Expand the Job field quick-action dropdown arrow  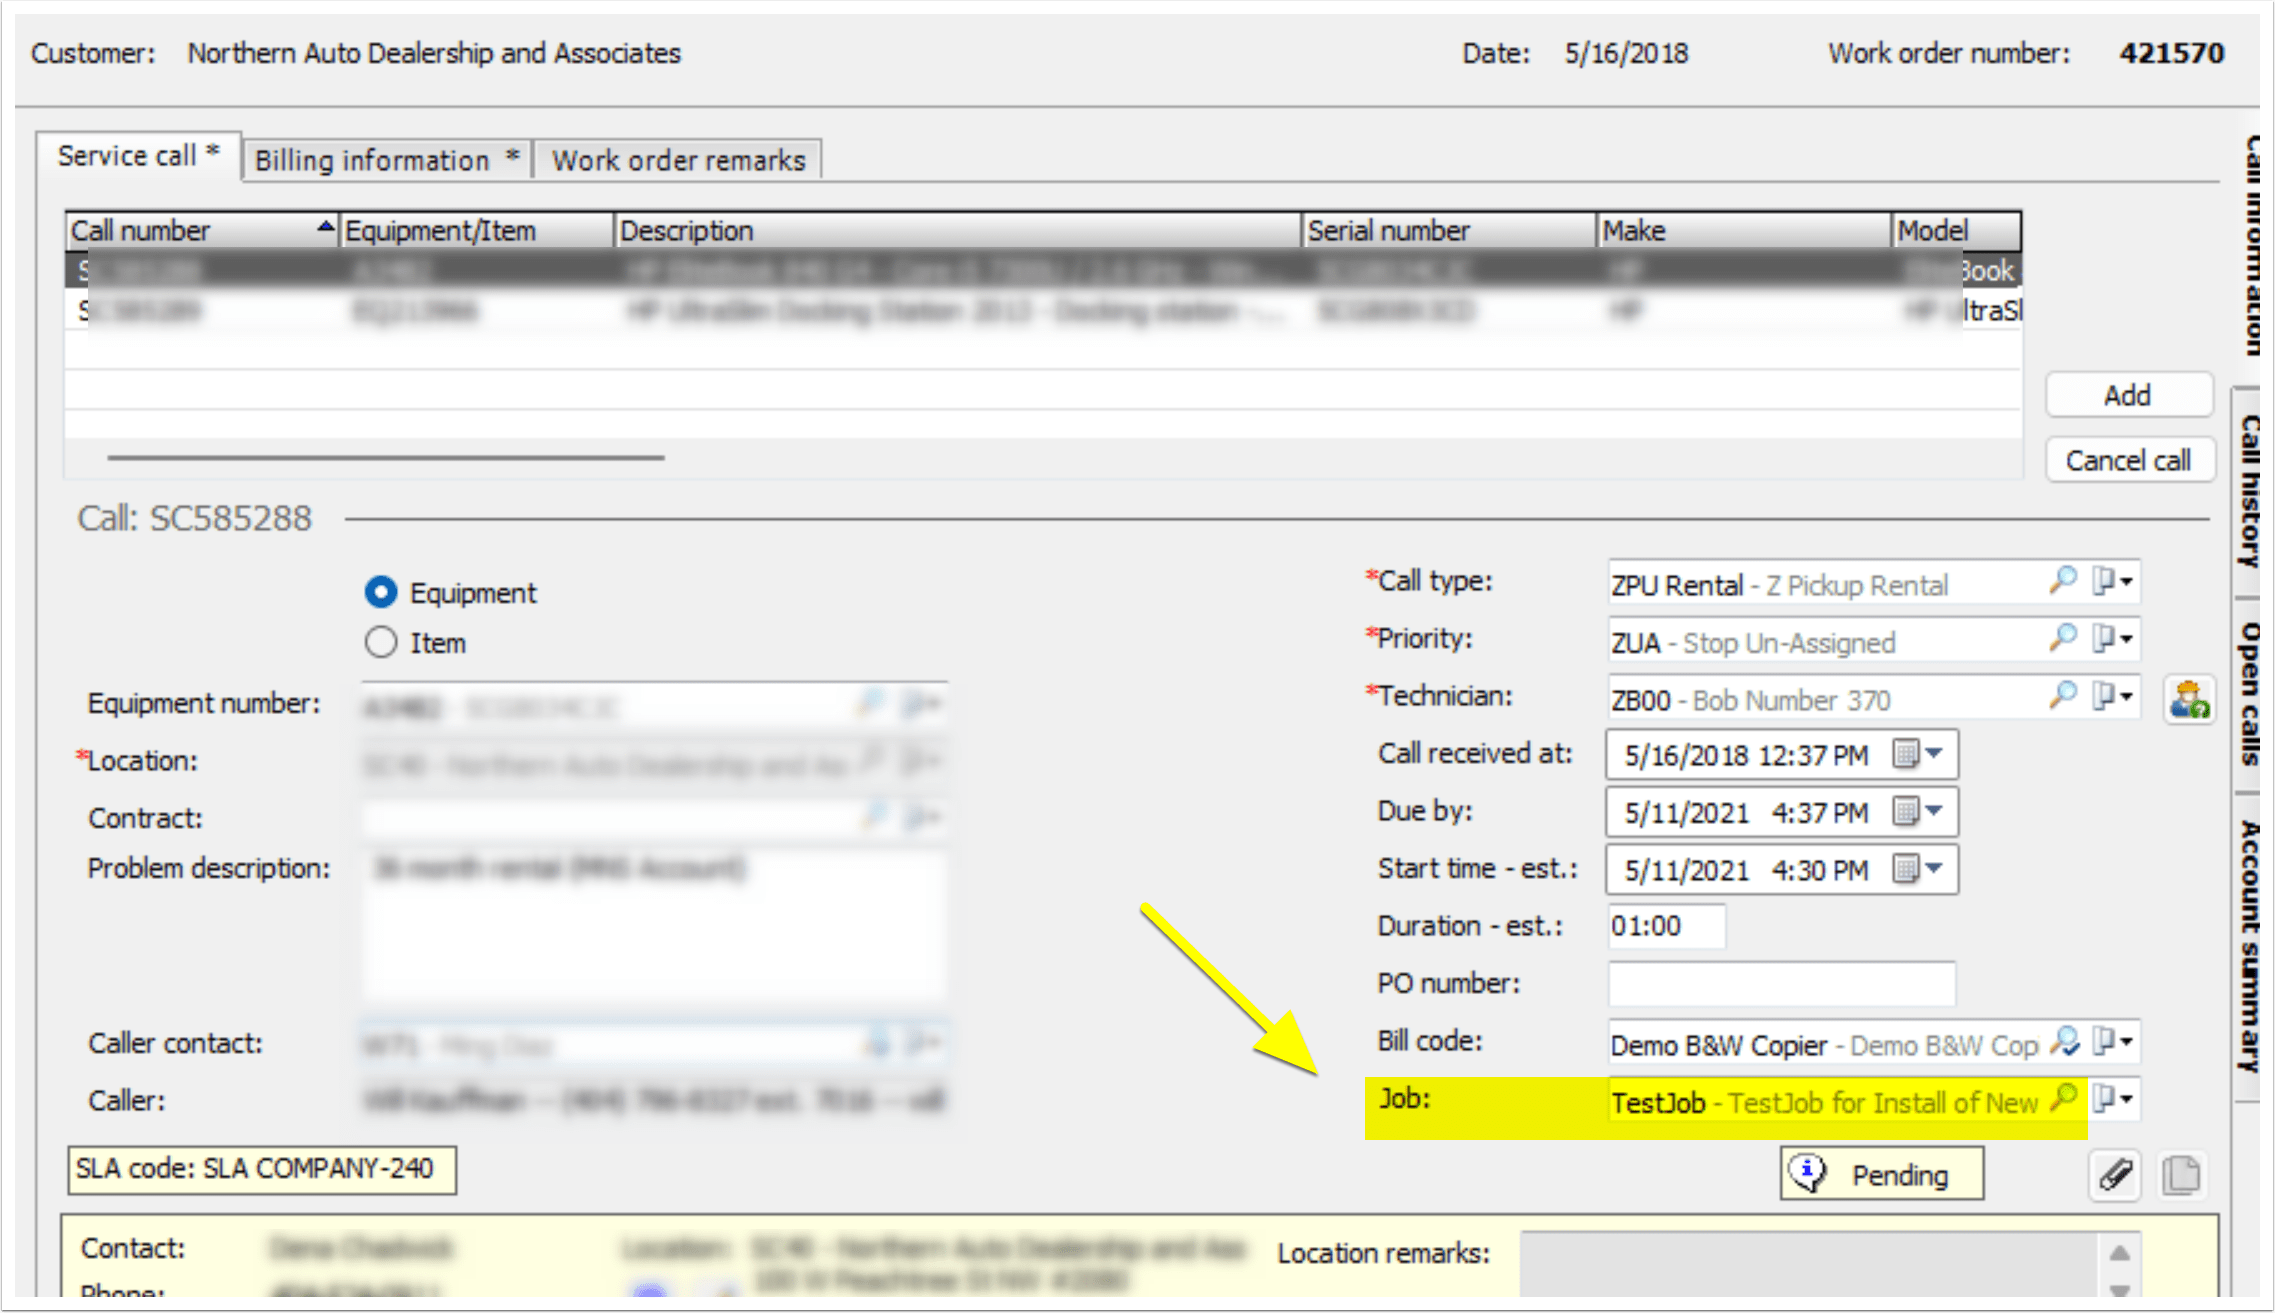[x=2126, y=1099]
